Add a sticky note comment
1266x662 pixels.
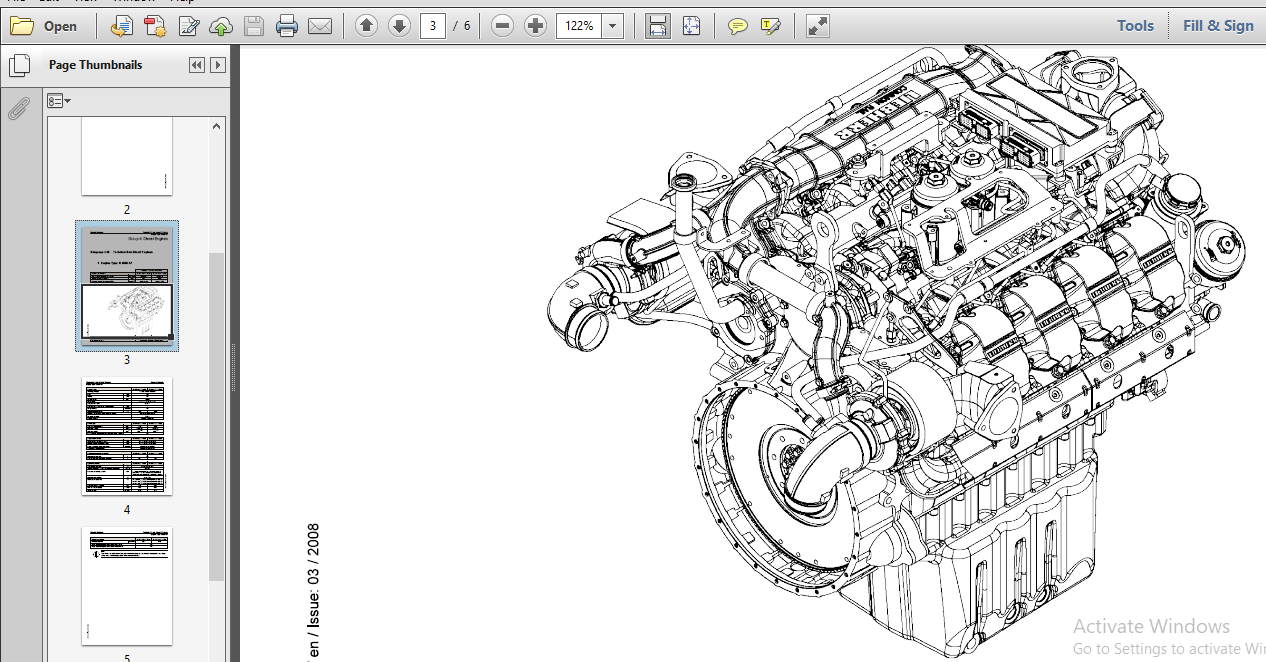(x=737, y=26)
